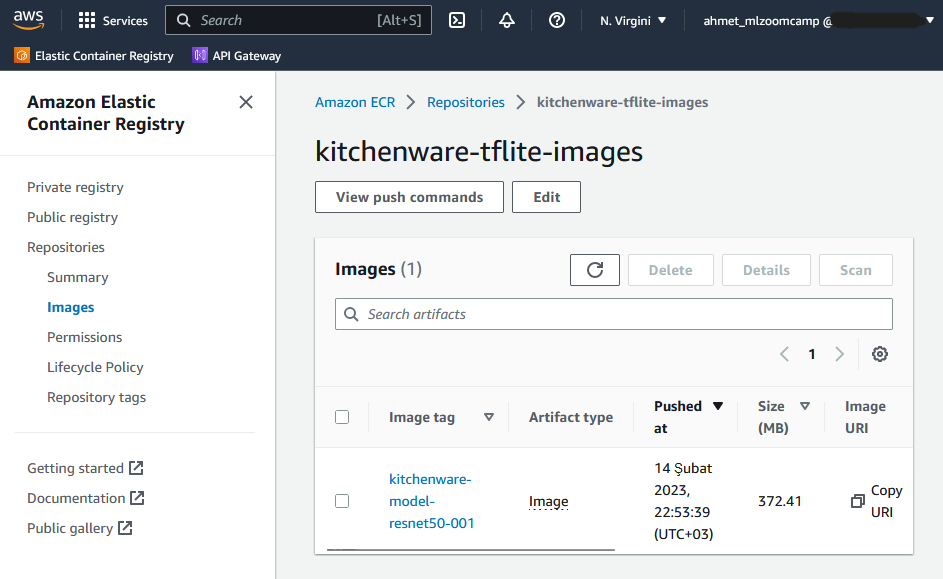The image size is (943, 579).
Task: Focus the Search artifacts field
Action: click(613, 314)
